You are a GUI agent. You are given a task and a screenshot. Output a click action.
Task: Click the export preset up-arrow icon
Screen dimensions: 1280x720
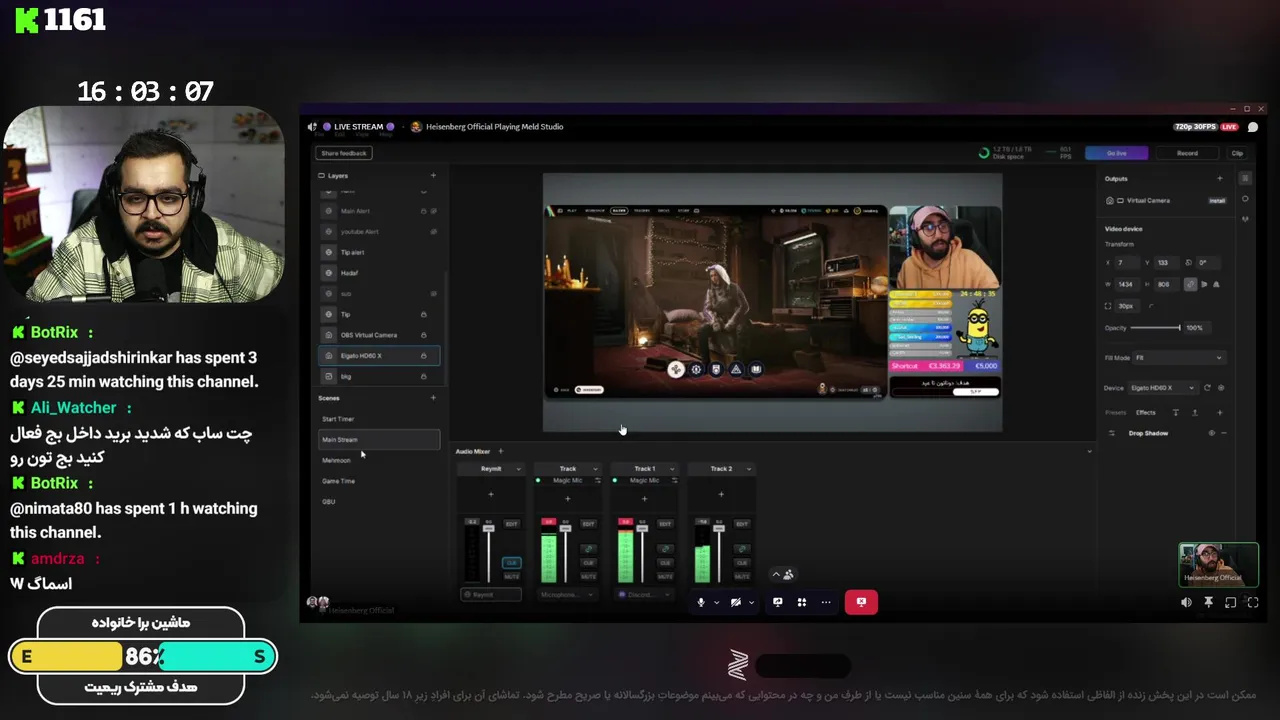coord(1195,412)
